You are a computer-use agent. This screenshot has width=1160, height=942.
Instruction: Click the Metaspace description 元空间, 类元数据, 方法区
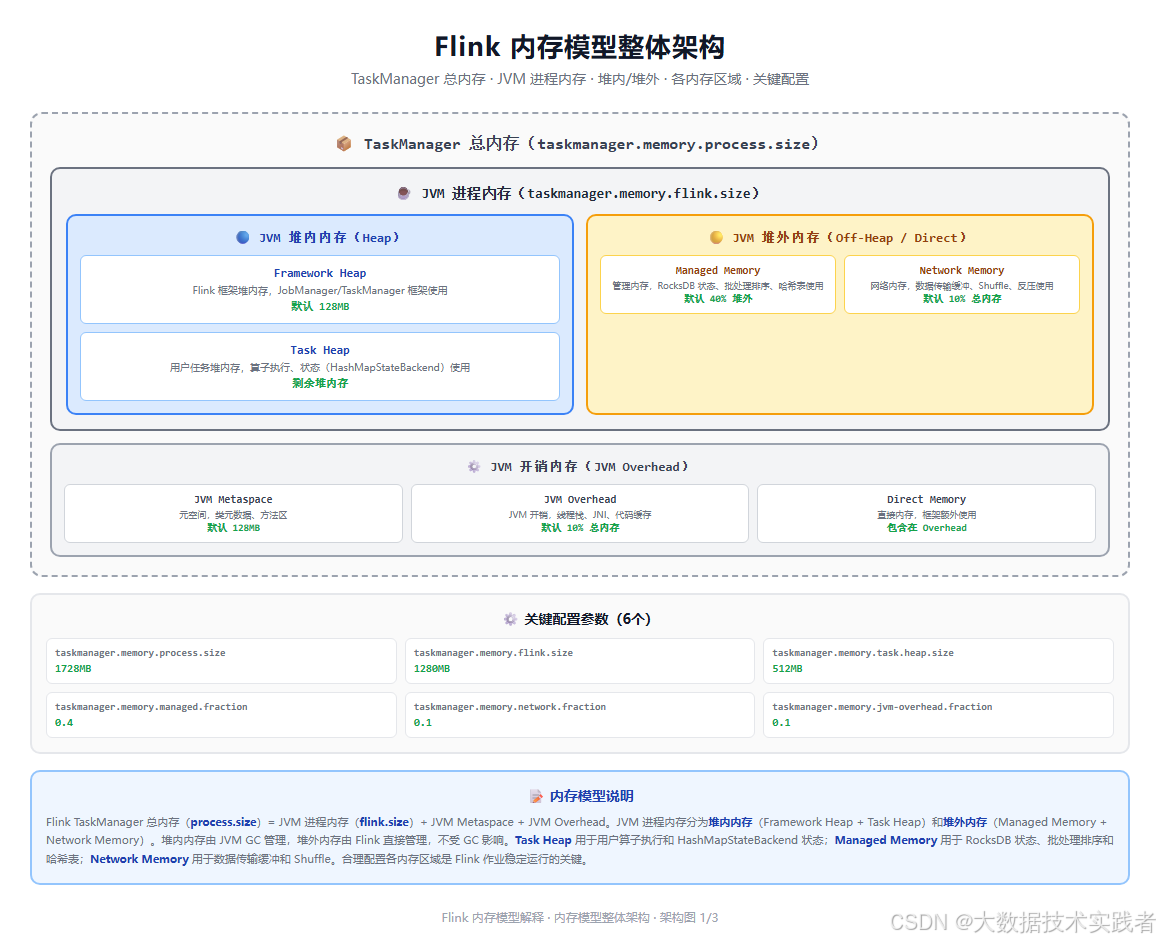point(233,515)
